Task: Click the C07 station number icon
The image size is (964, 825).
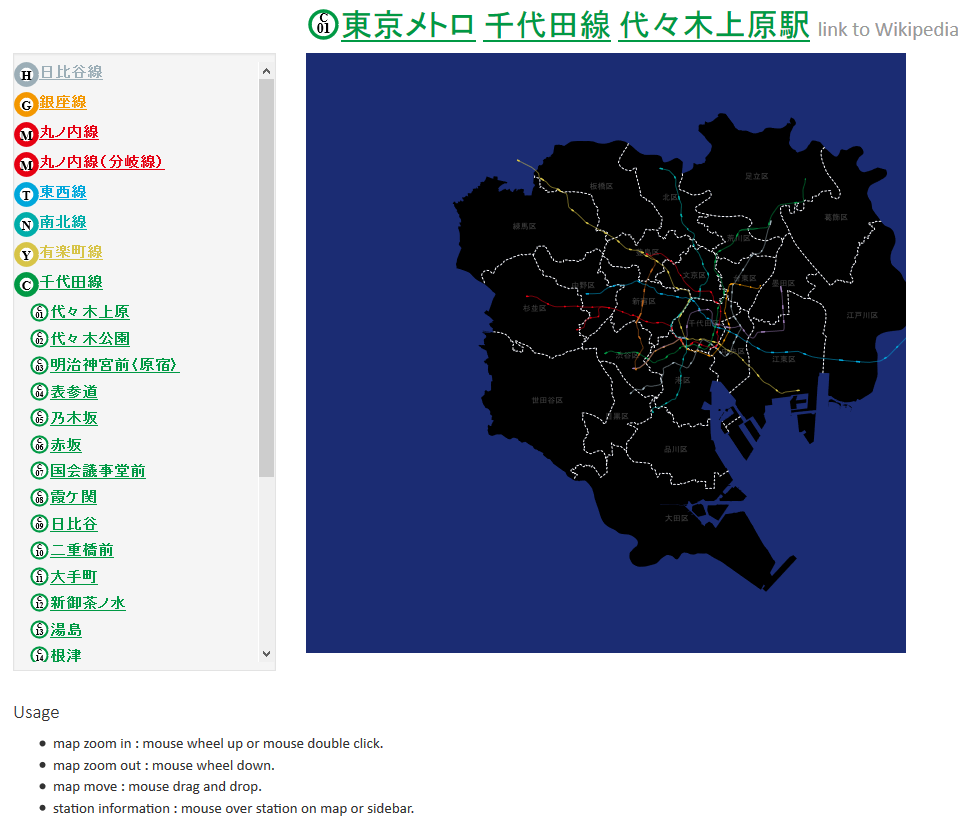Action: pos(39,471)
